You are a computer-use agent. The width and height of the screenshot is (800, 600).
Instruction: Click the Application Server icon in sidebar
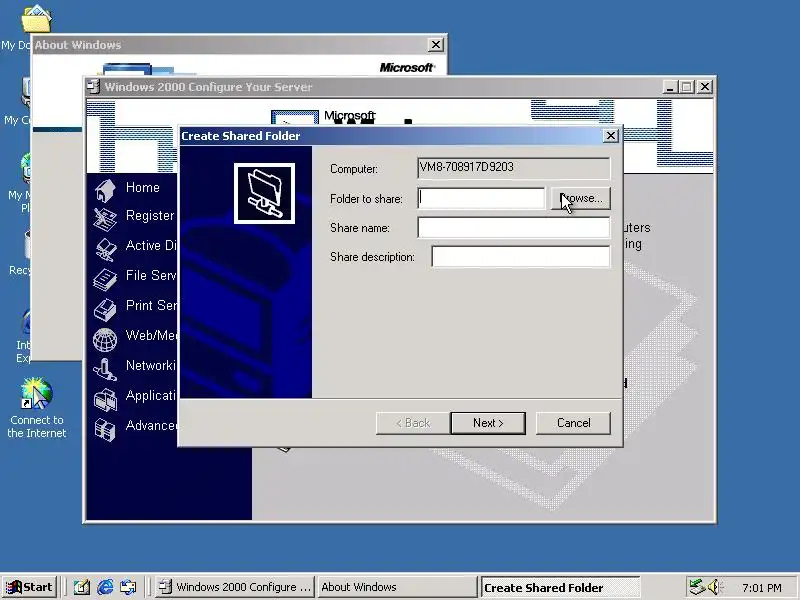[105, 399]
